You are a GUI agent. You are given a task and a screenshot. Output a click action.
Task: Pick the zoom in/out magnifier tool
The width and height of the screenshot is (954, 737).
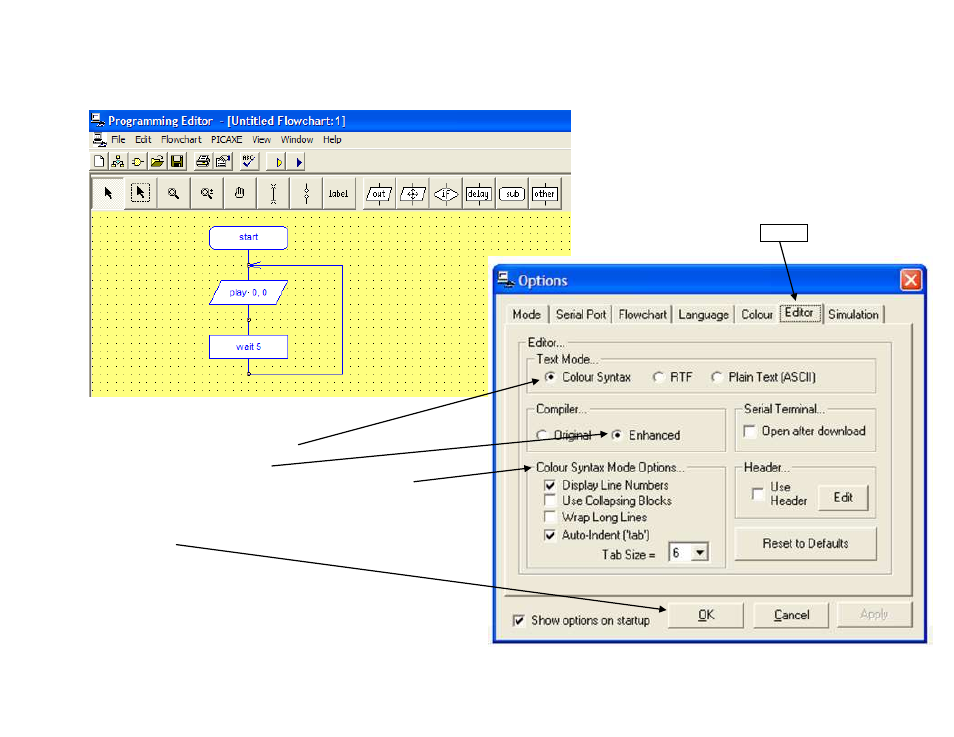click(x=207, y=194)
